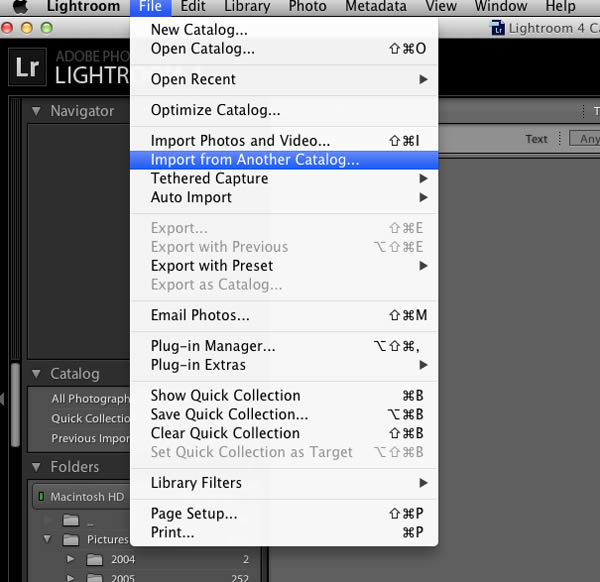Select Show Quick Collection

click(x=284, y=396)
